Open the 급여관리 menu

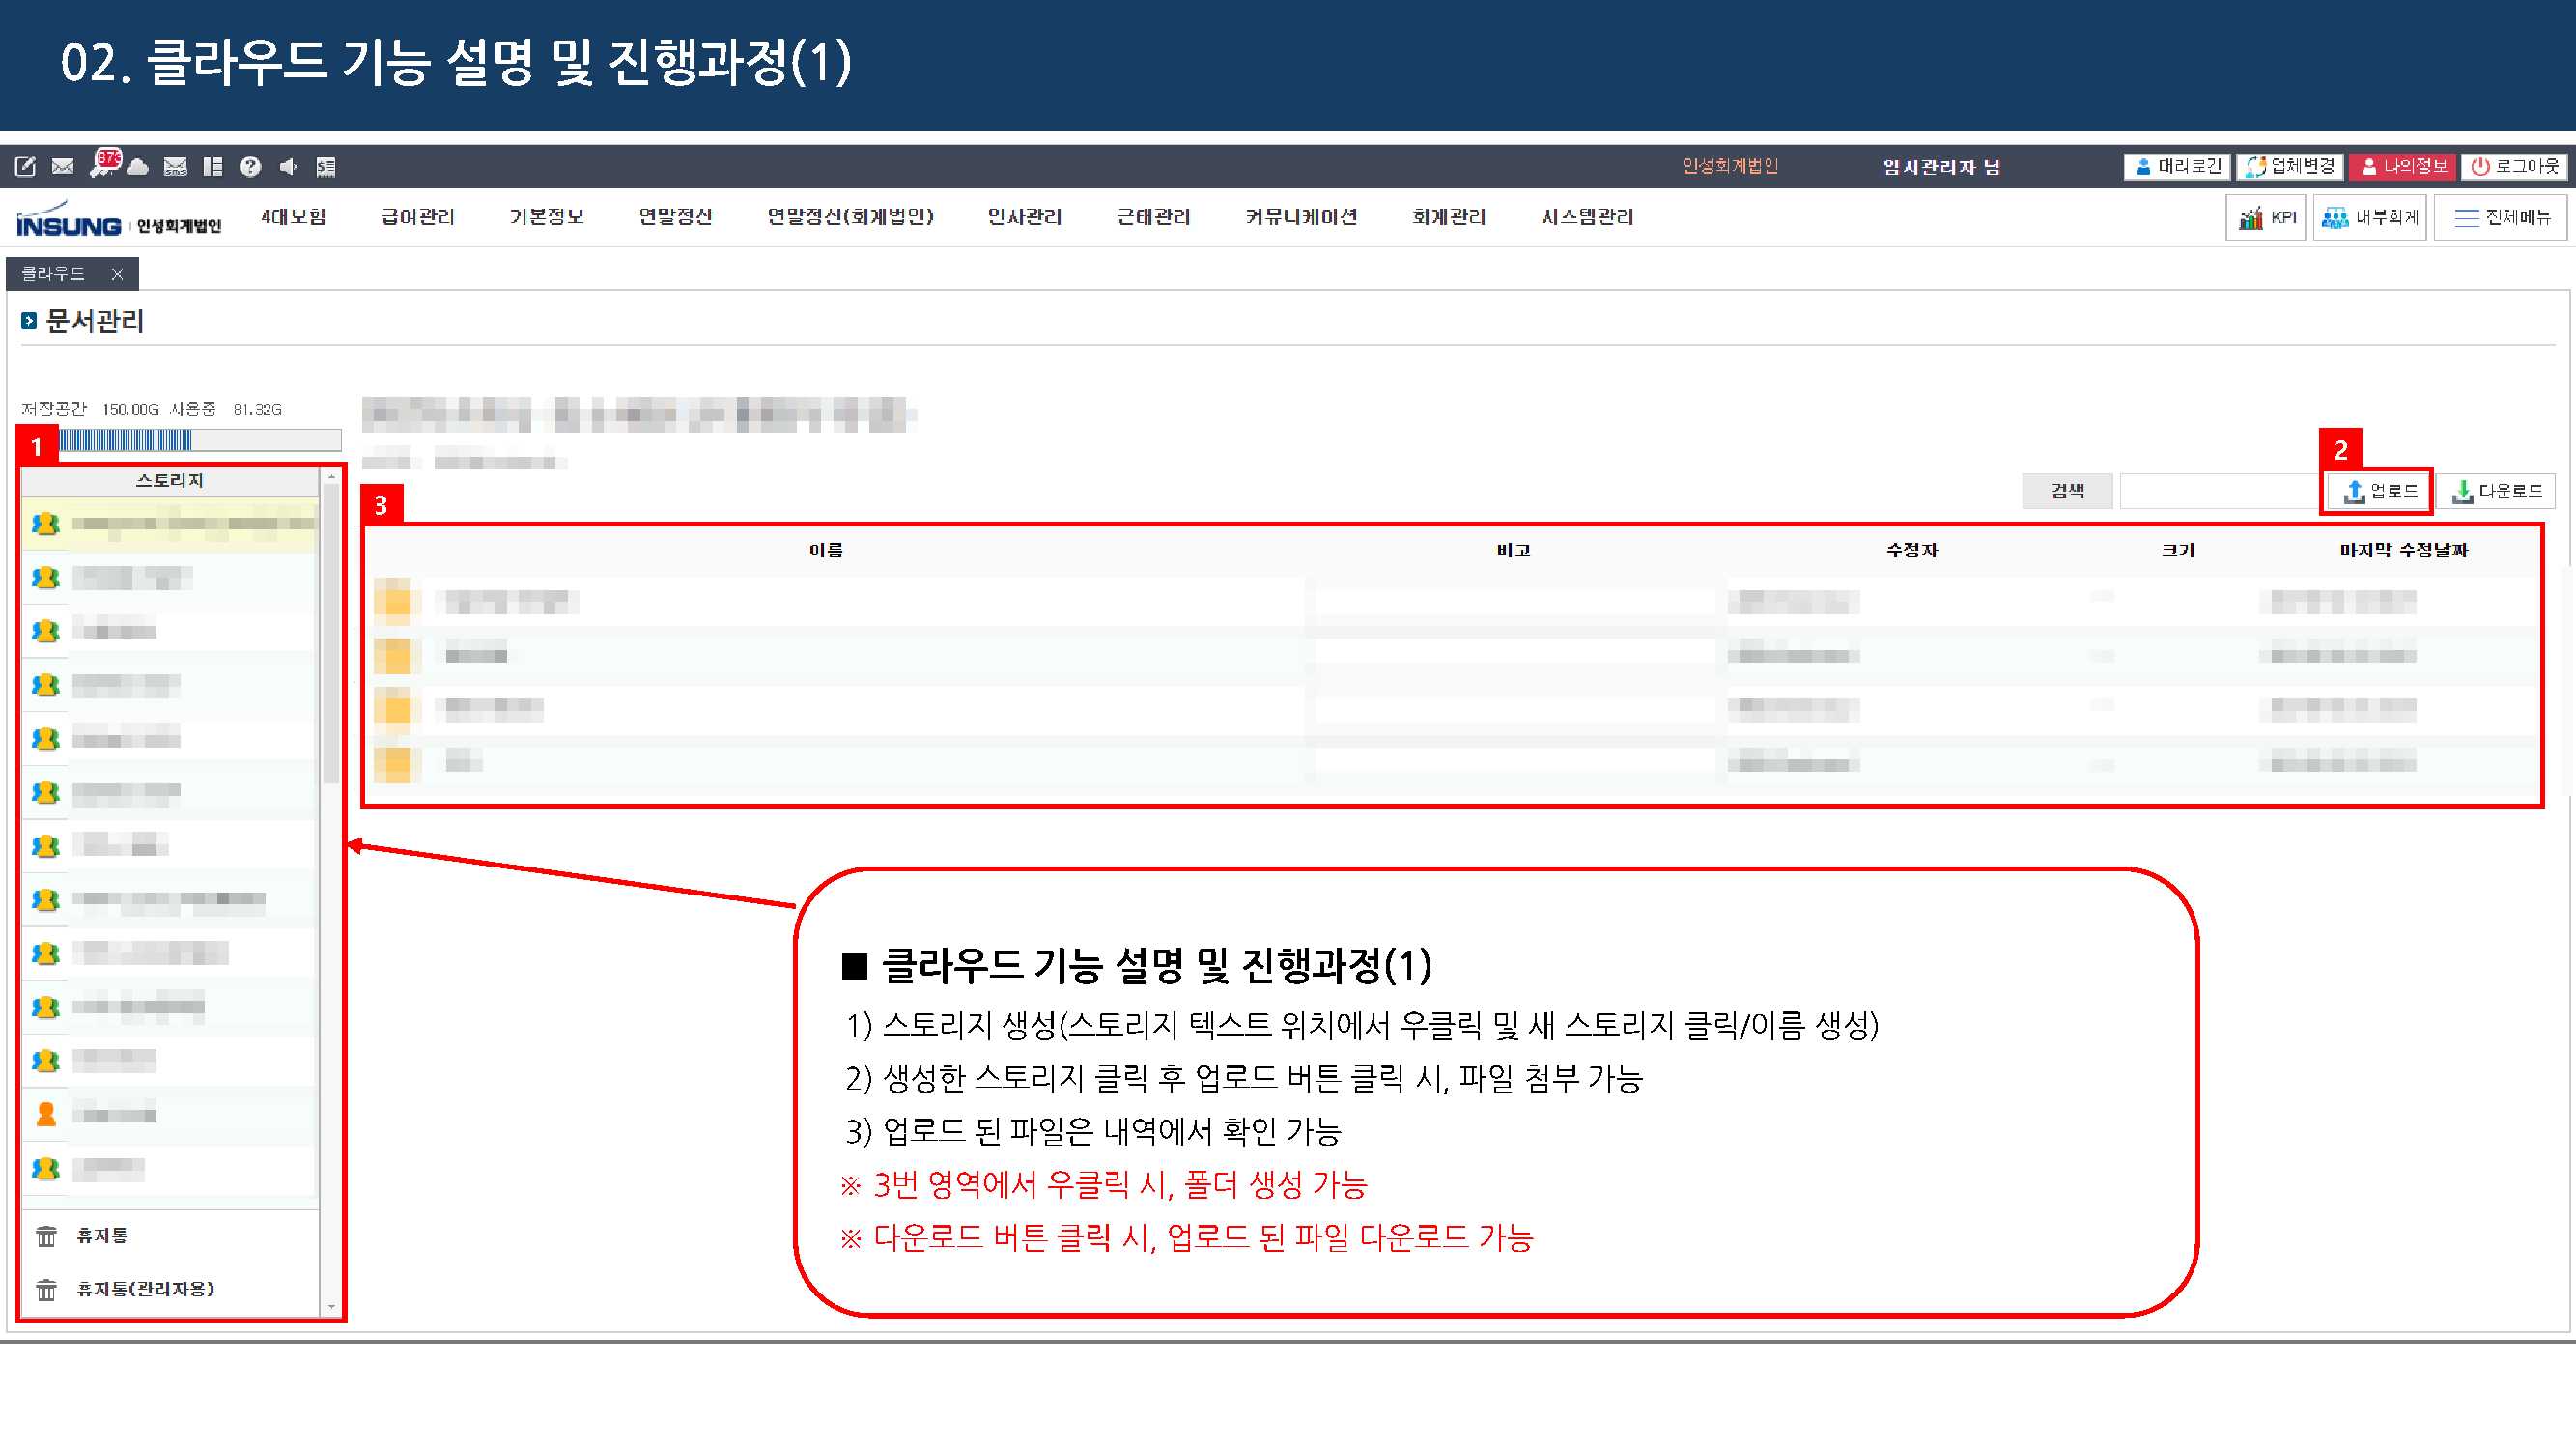pyautogui.click(x=417, y=216)
